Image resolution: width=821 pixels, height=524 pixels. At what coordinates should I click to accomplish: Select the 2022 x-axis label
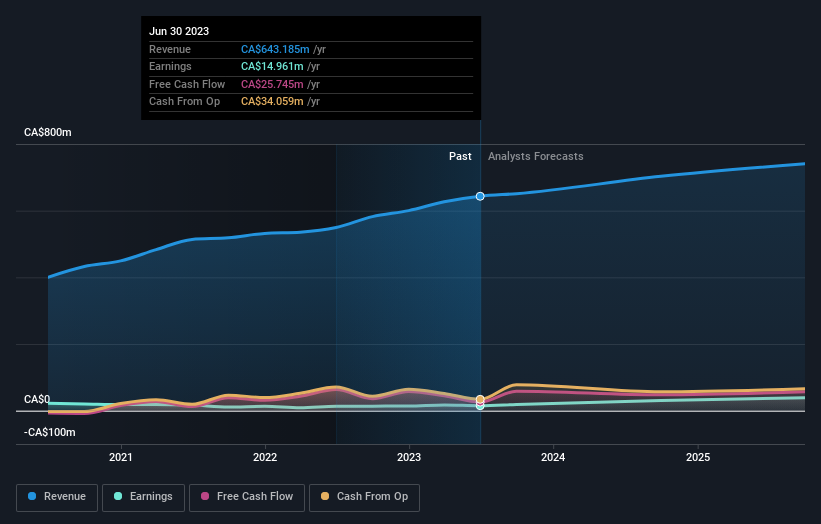(265, 458)
